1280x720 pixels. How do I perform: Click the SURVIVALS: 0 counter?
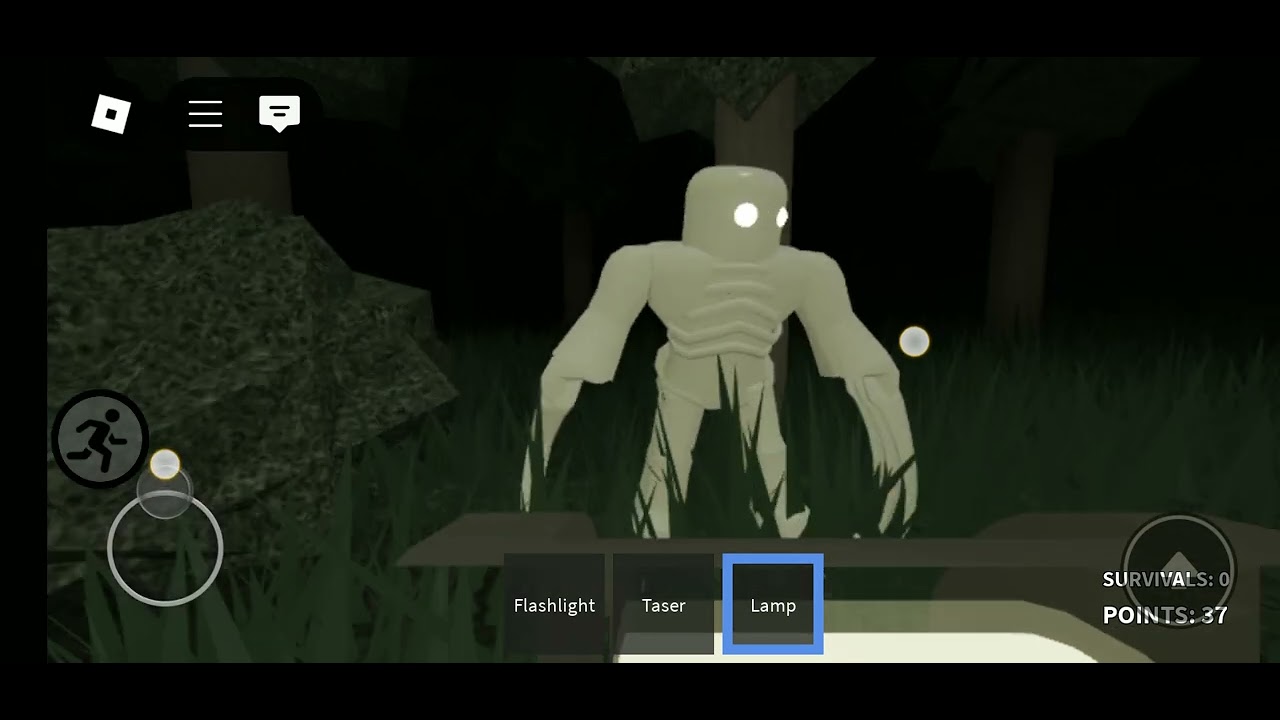point(1166,579)
